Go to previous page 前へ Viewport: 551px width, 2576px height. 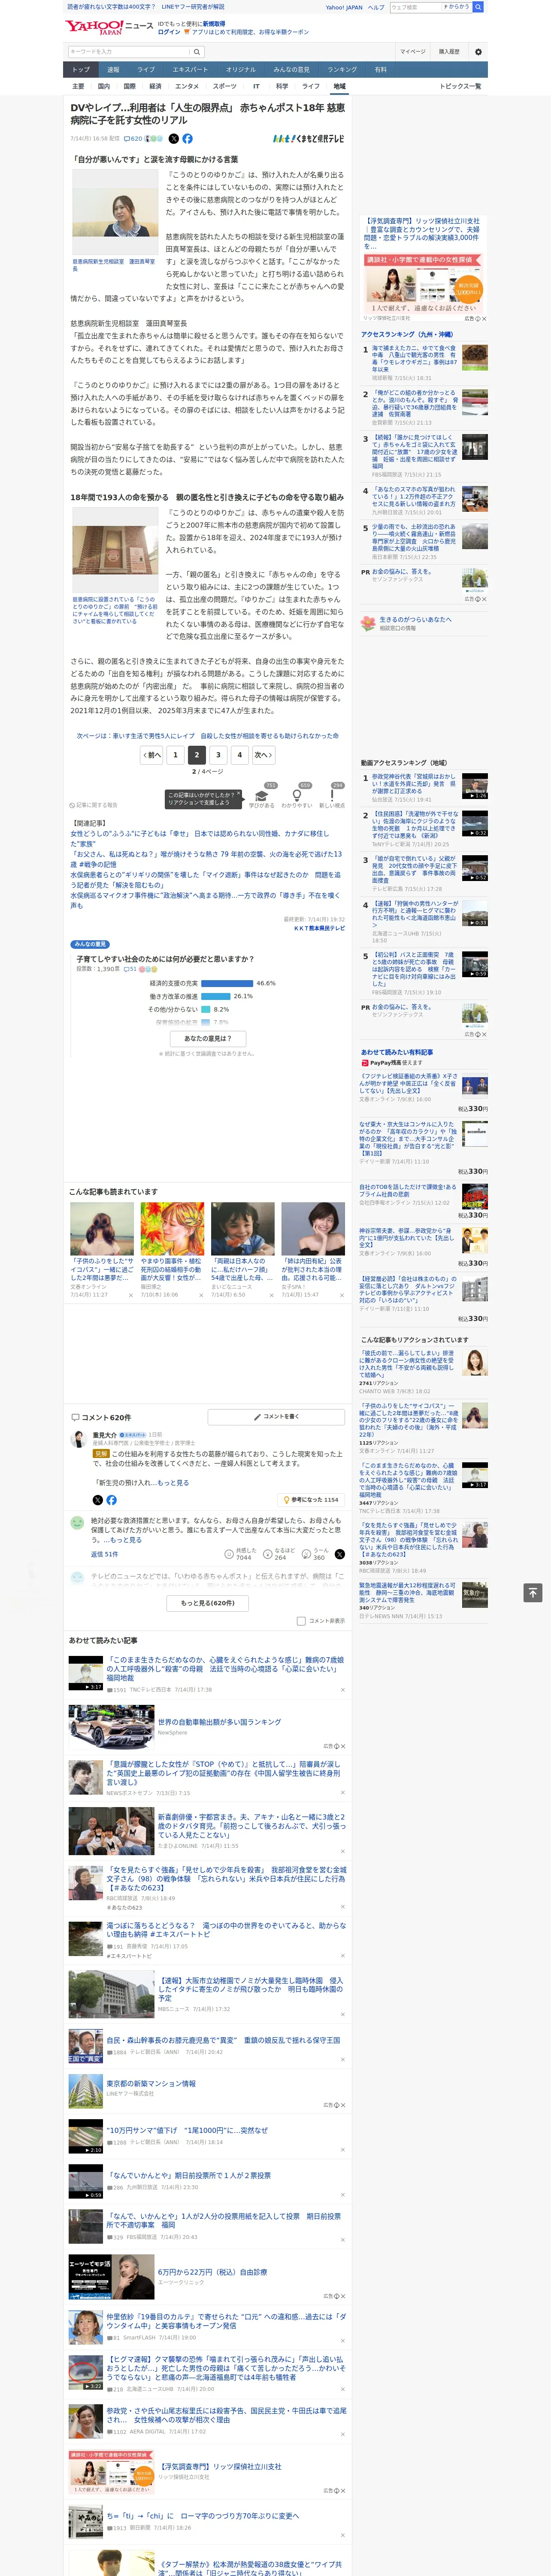coord(151,755)
